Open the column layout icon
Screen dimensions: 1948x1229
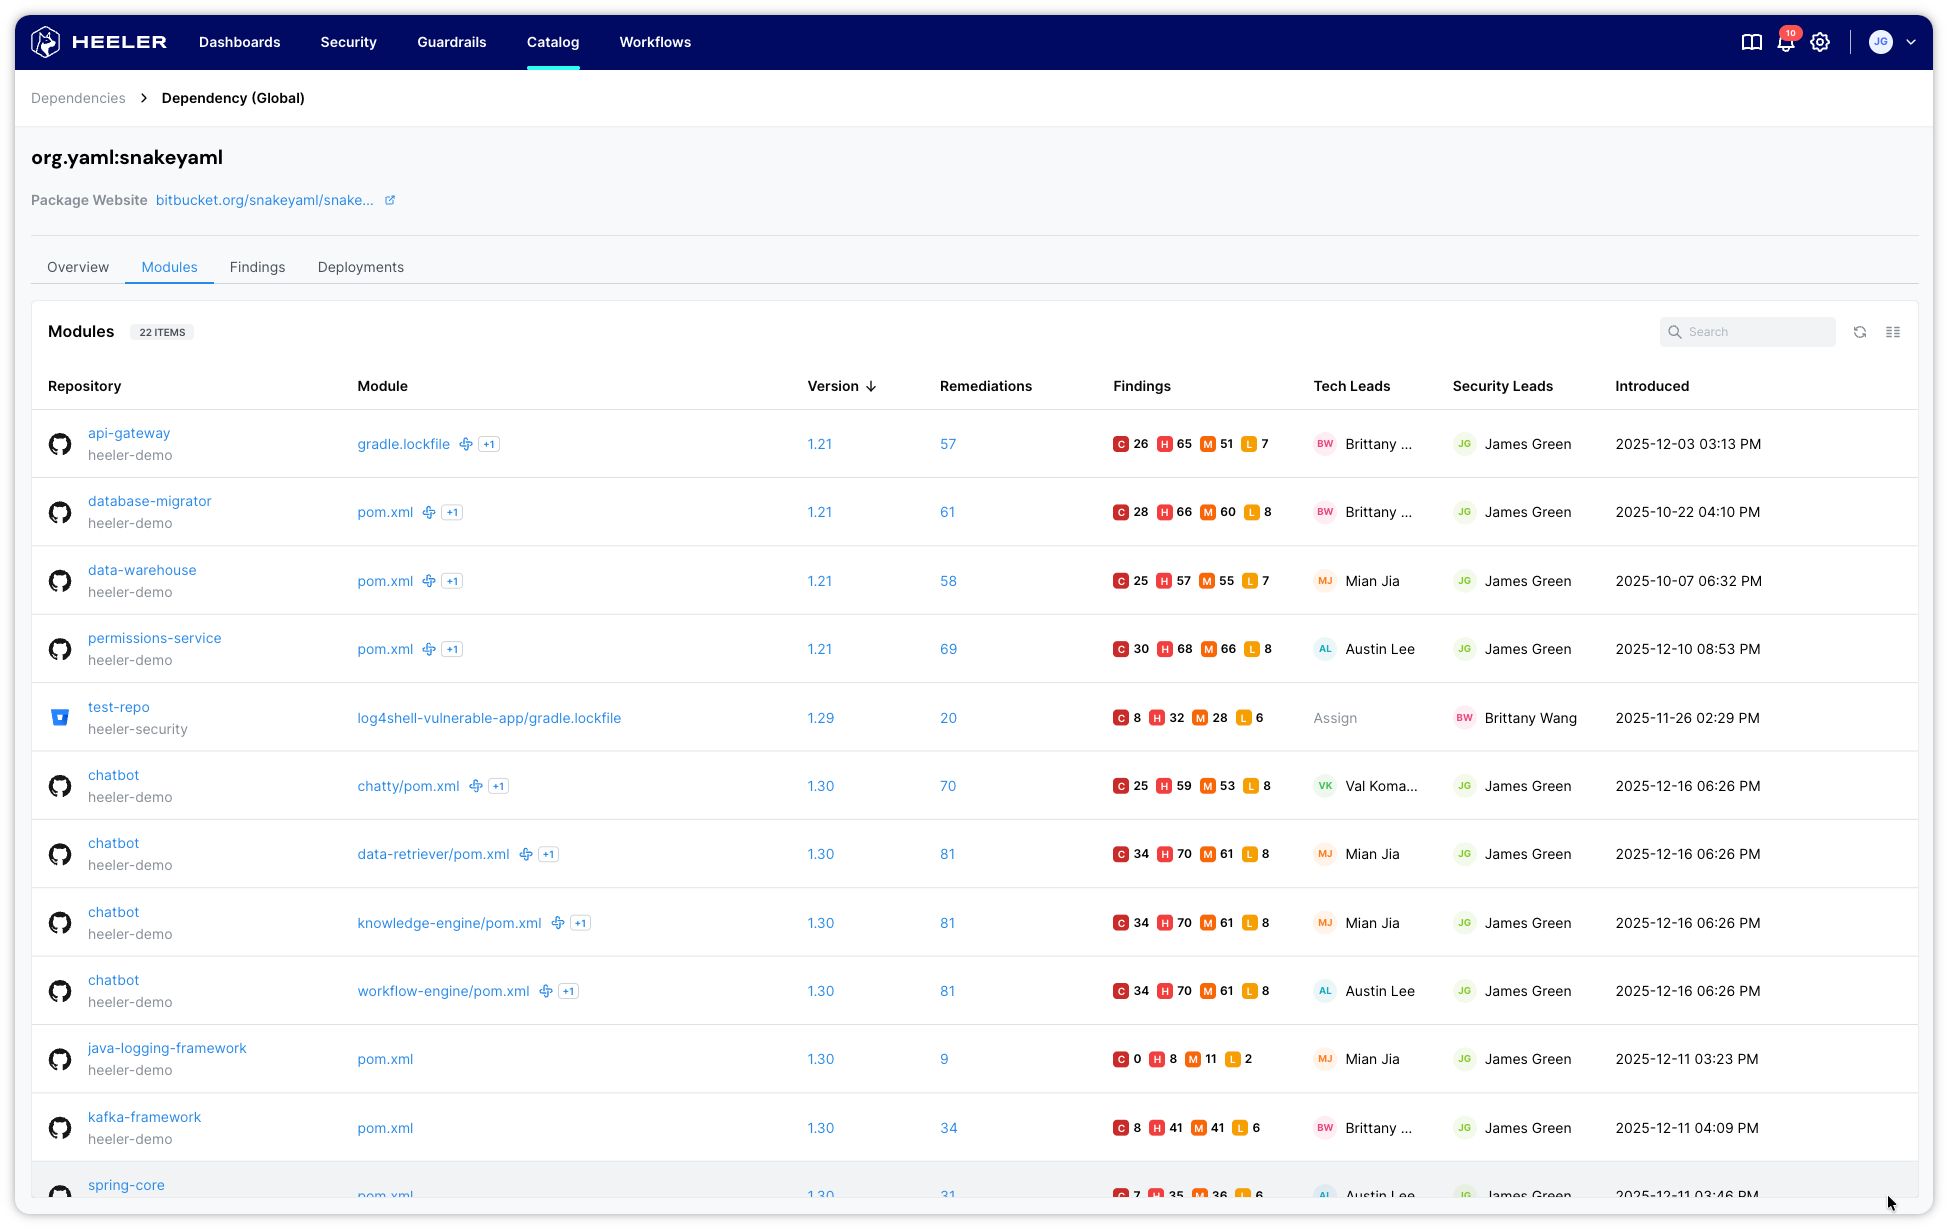click(1893, 332)
